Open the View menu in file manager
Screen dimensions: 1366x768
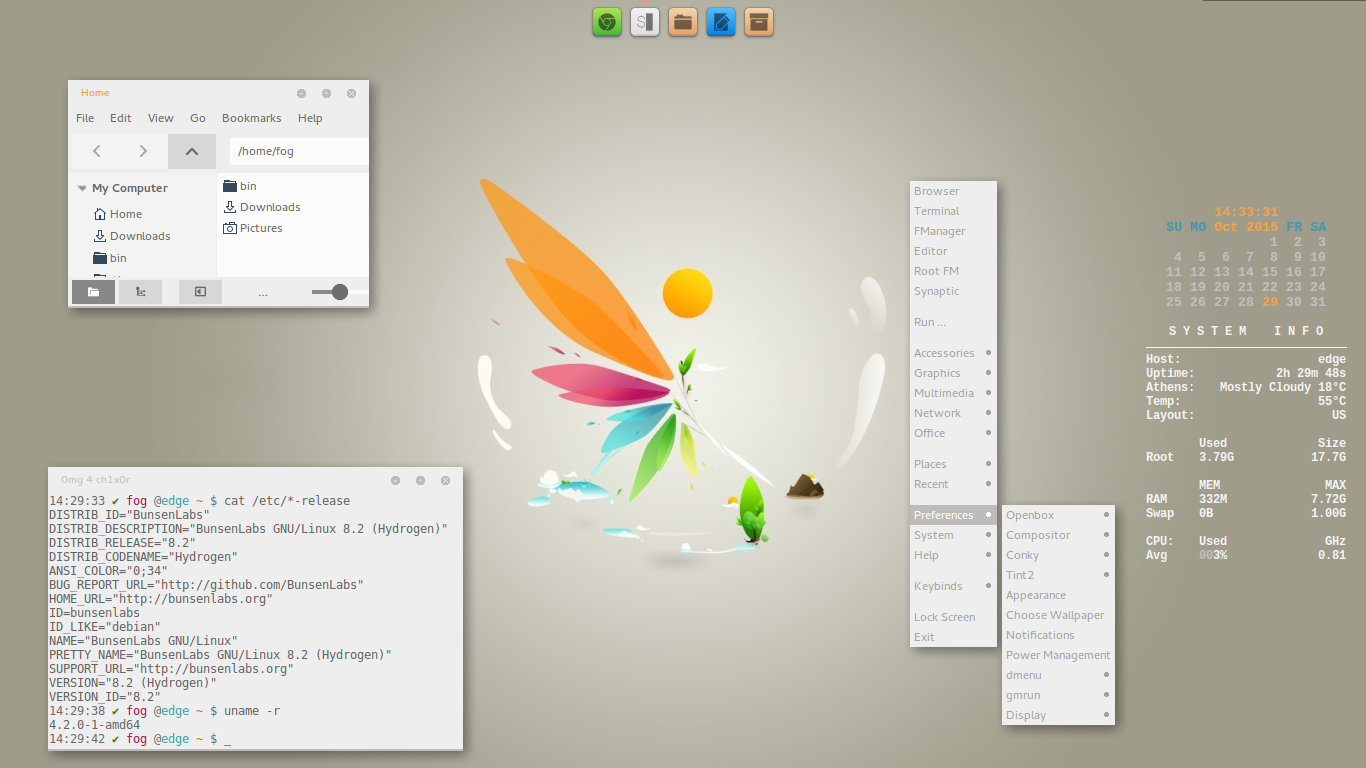click(x=161, y=118)
